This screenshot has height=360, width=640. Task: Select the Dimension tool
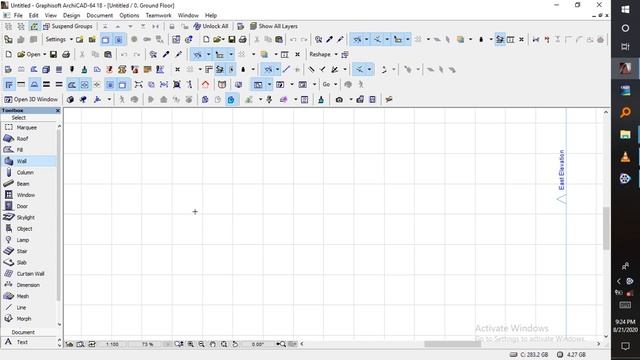click(x=29, y=285)
